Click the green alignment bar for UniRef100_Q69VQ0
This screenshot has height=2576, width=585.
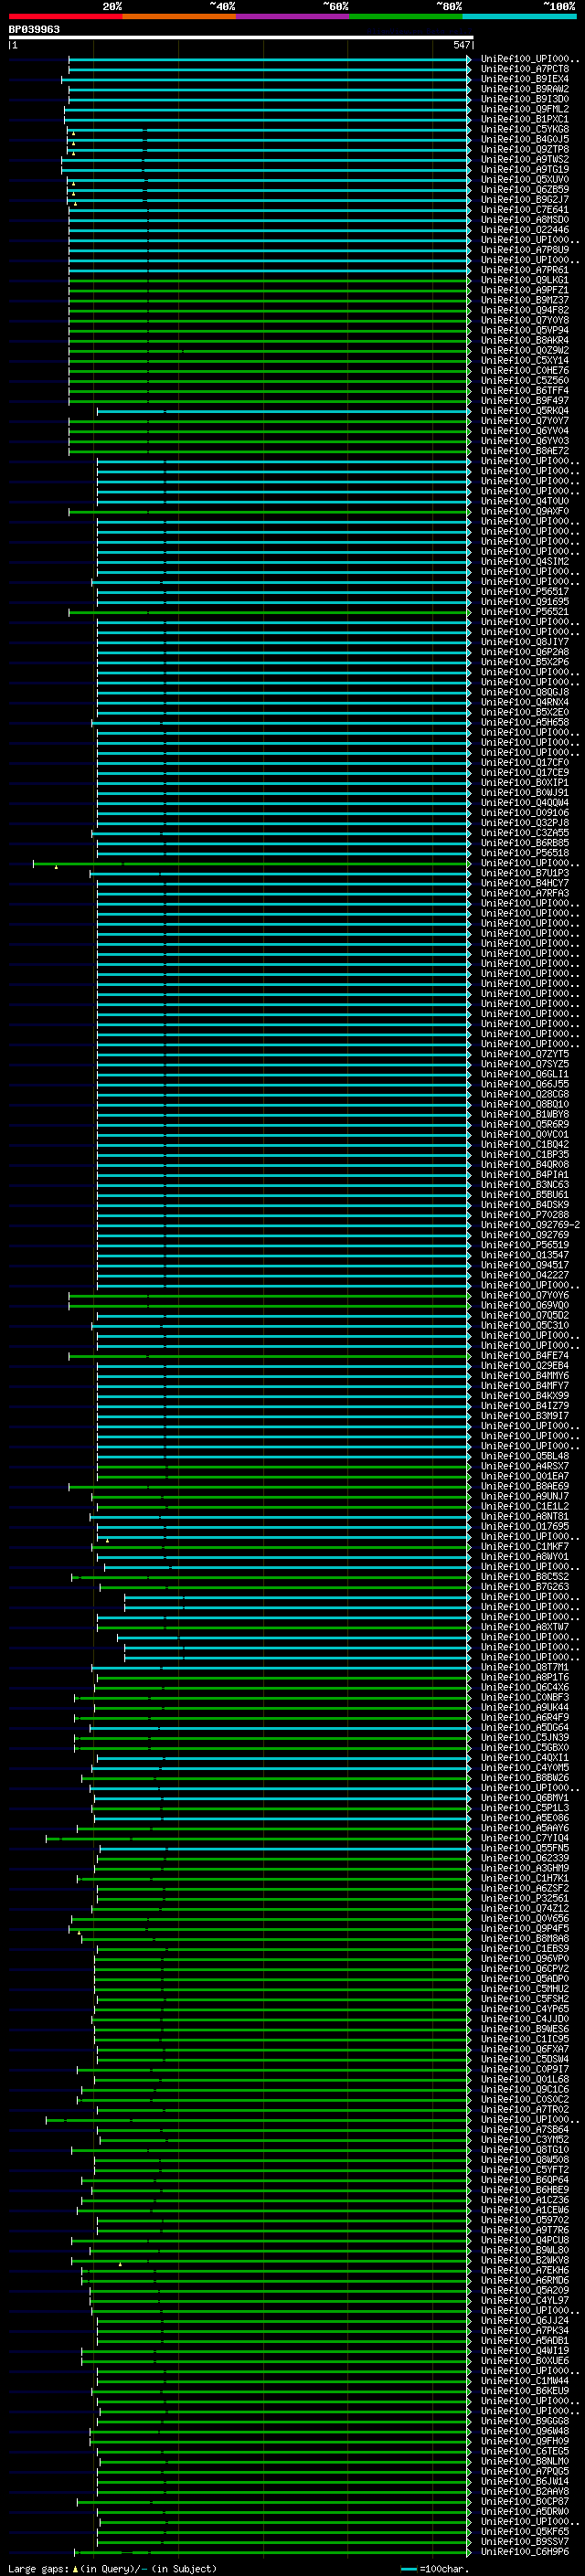(269, 1305)
